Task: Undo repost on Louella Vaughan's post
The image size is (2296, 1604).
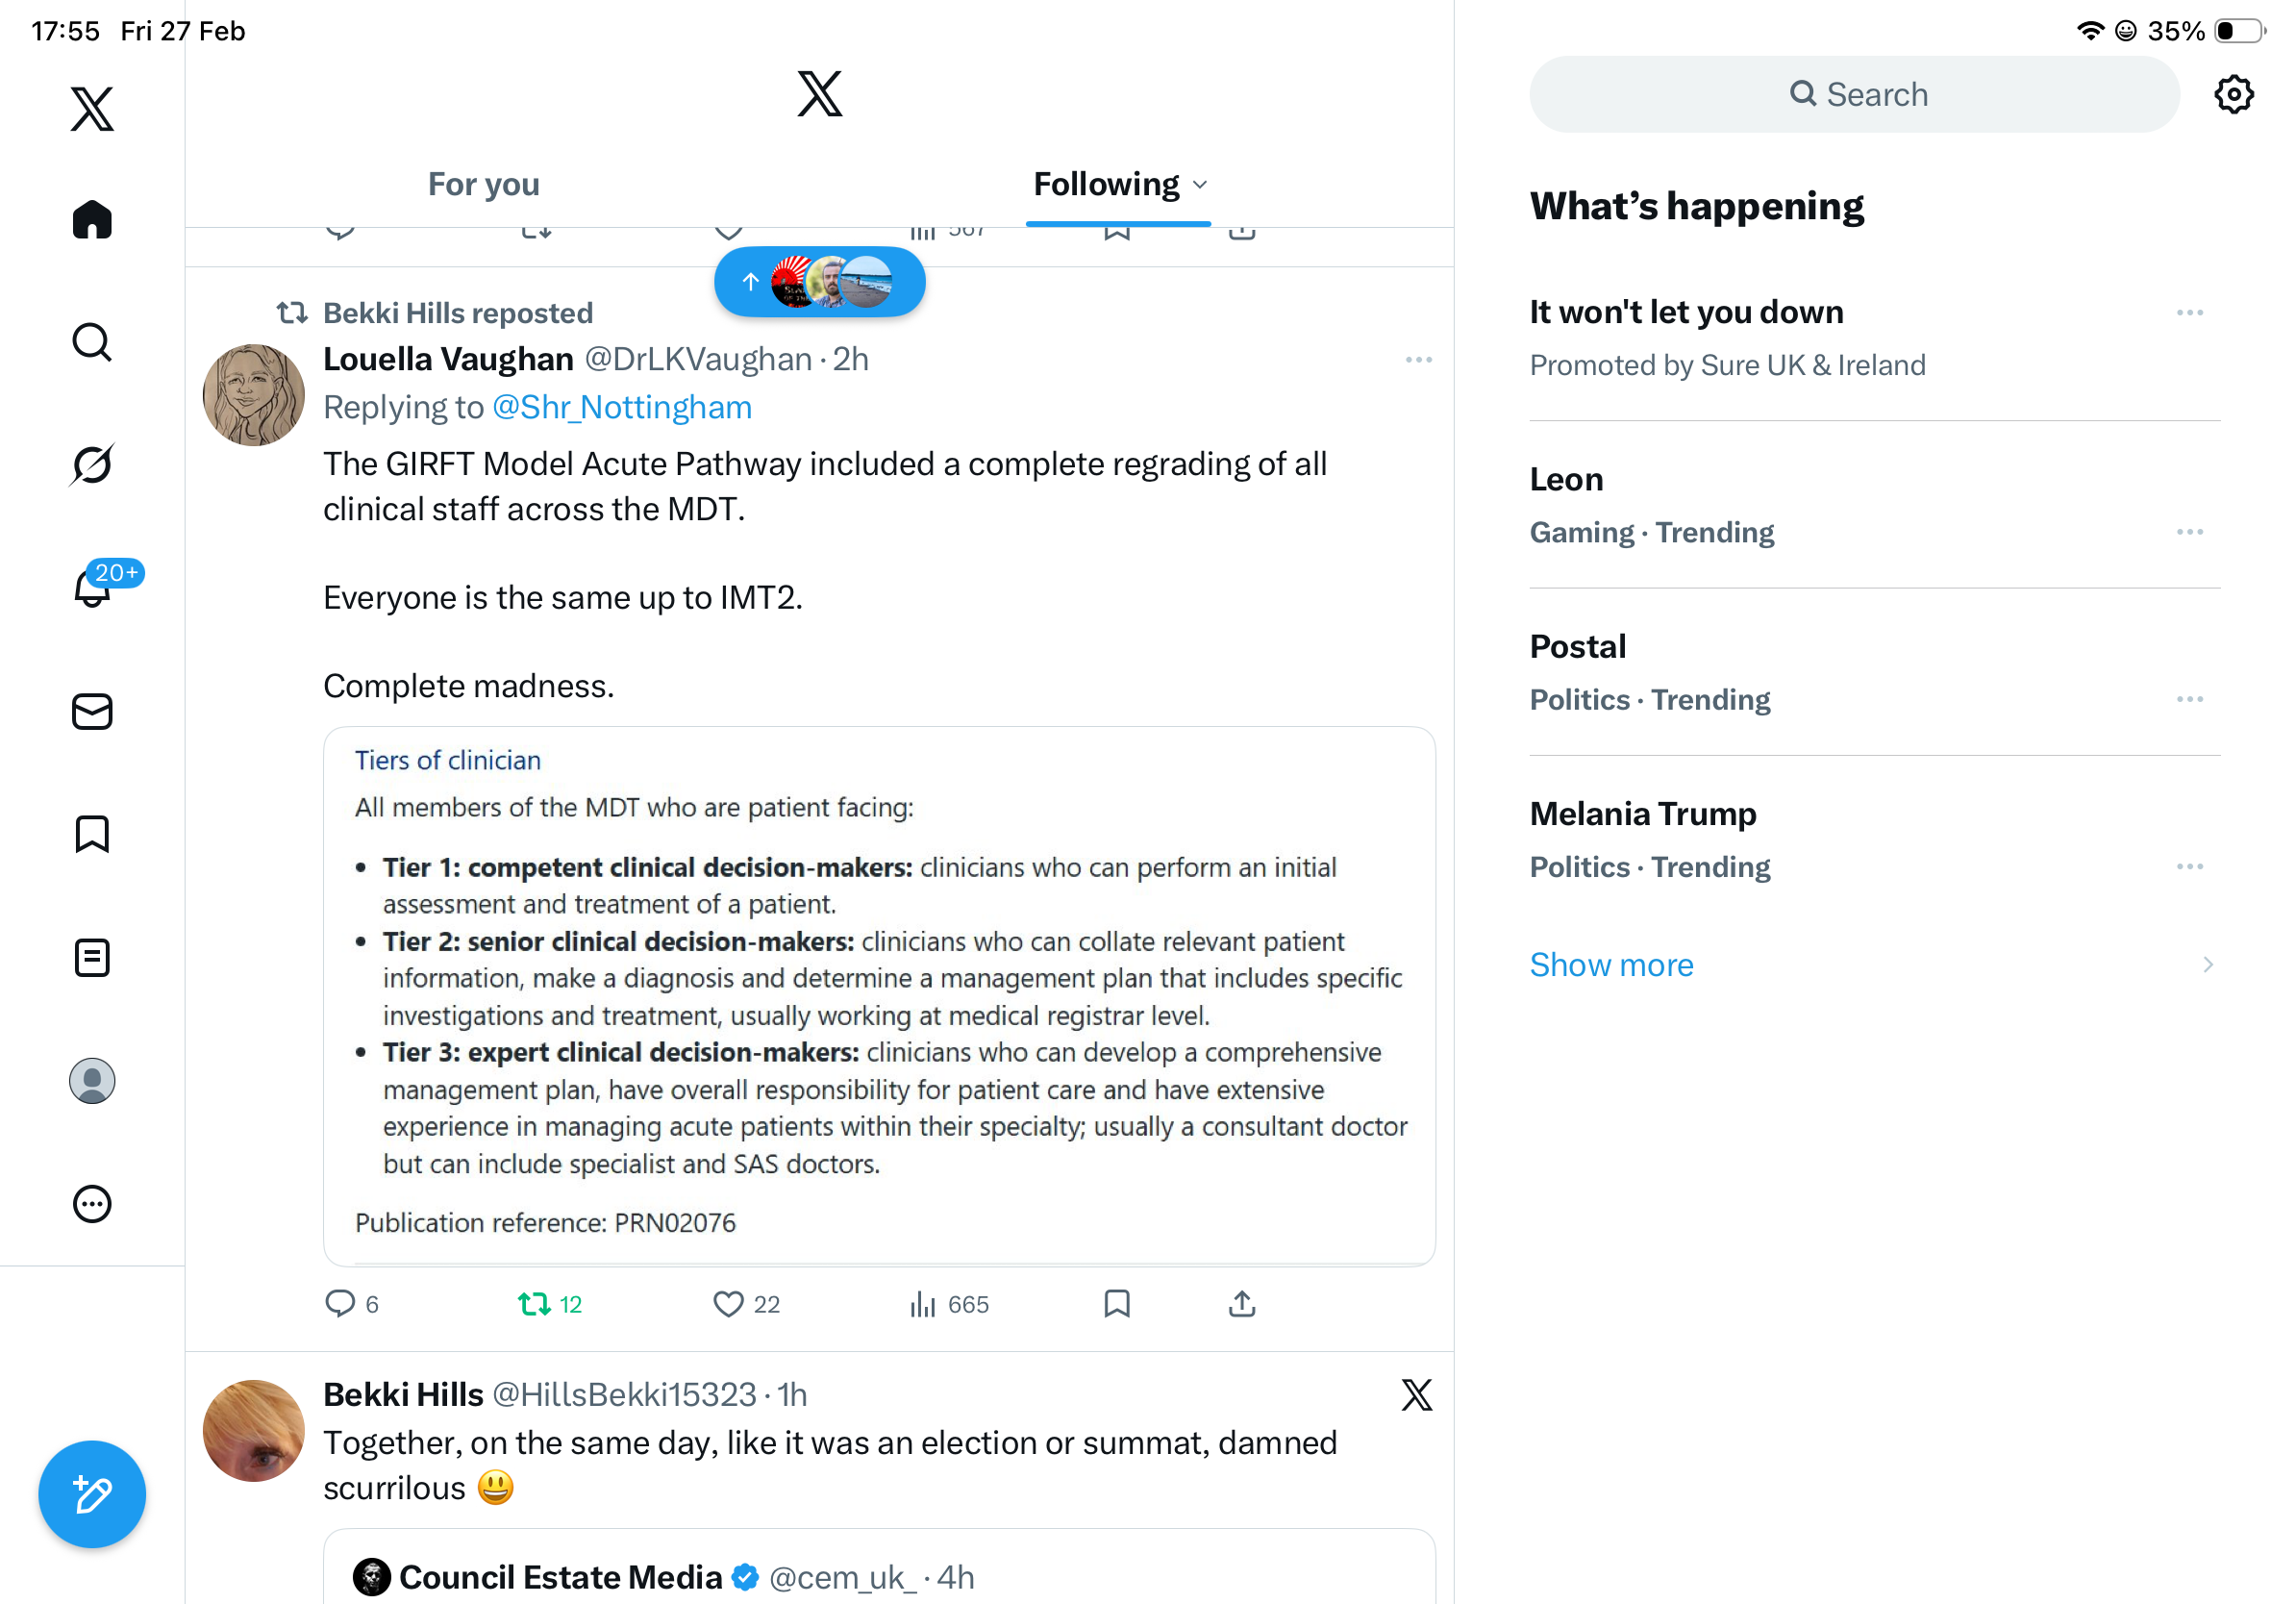Action: coord(536,1304)
